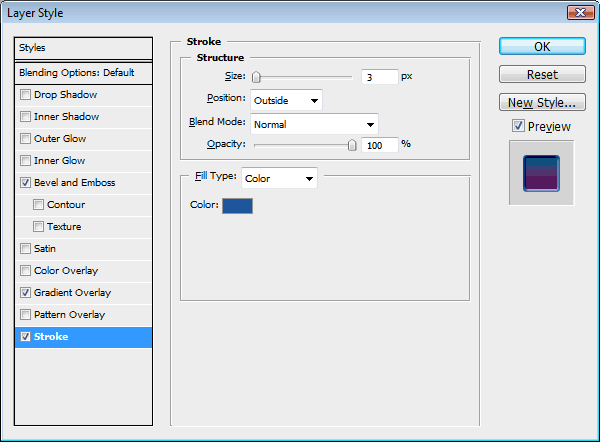
Task: Enable the Drop Shadow checkbox
Action: click(25, 95)
